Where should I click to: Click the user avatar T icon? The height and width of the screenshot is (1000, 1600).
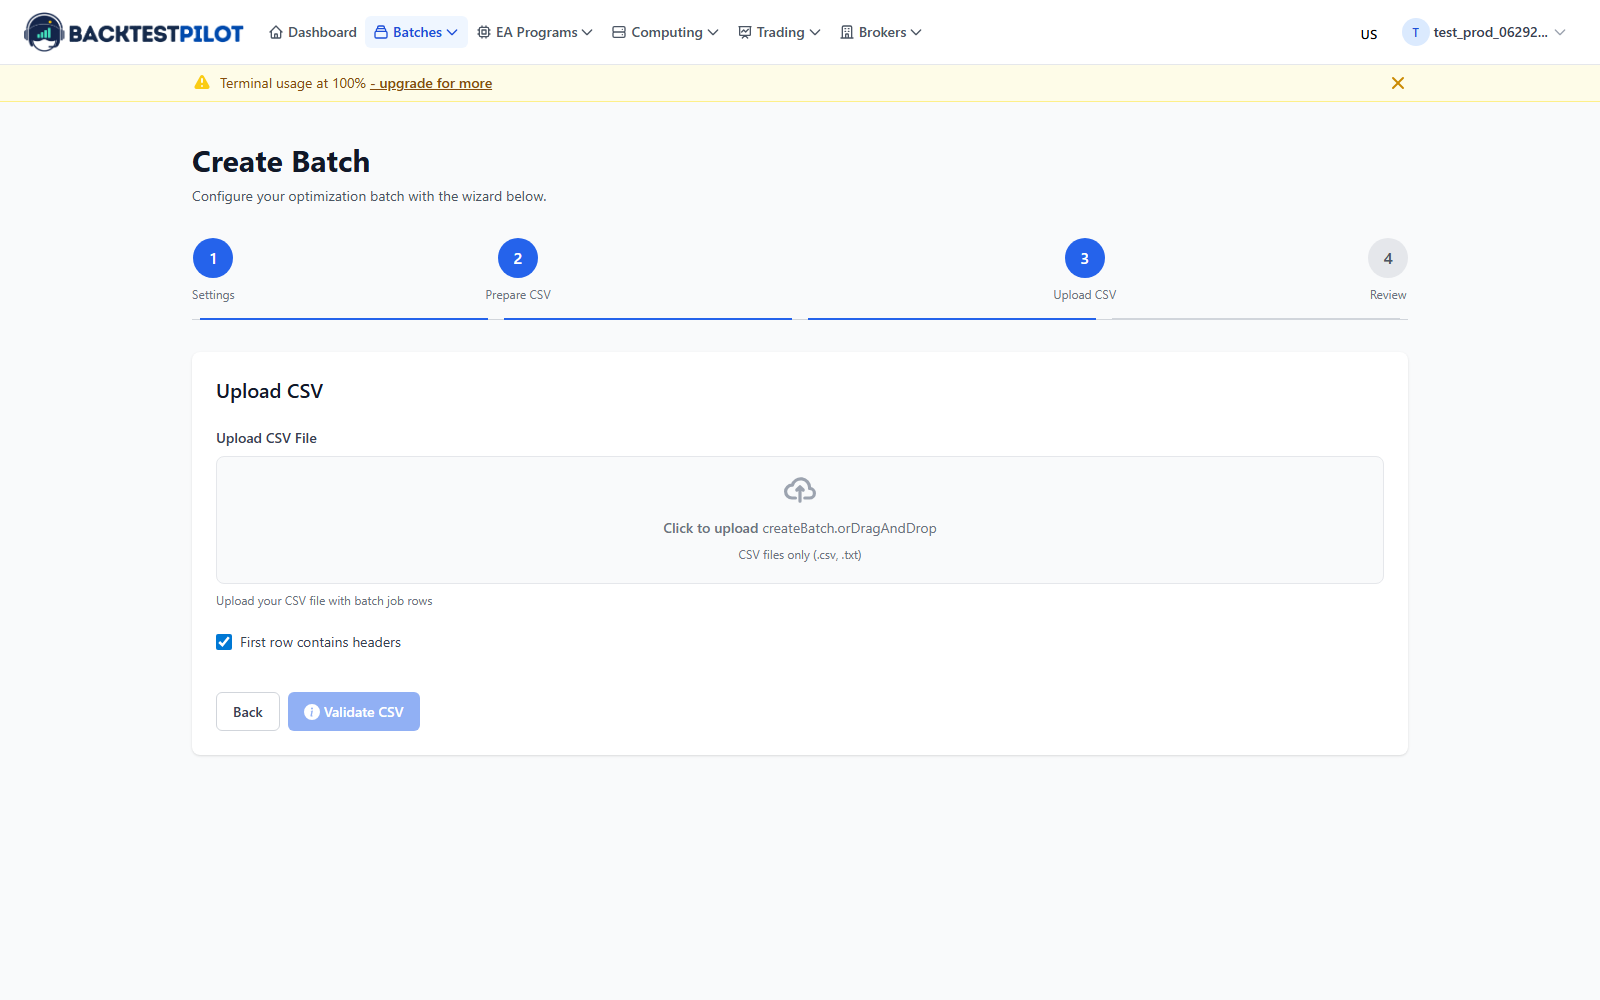[x=1415, y=32]
